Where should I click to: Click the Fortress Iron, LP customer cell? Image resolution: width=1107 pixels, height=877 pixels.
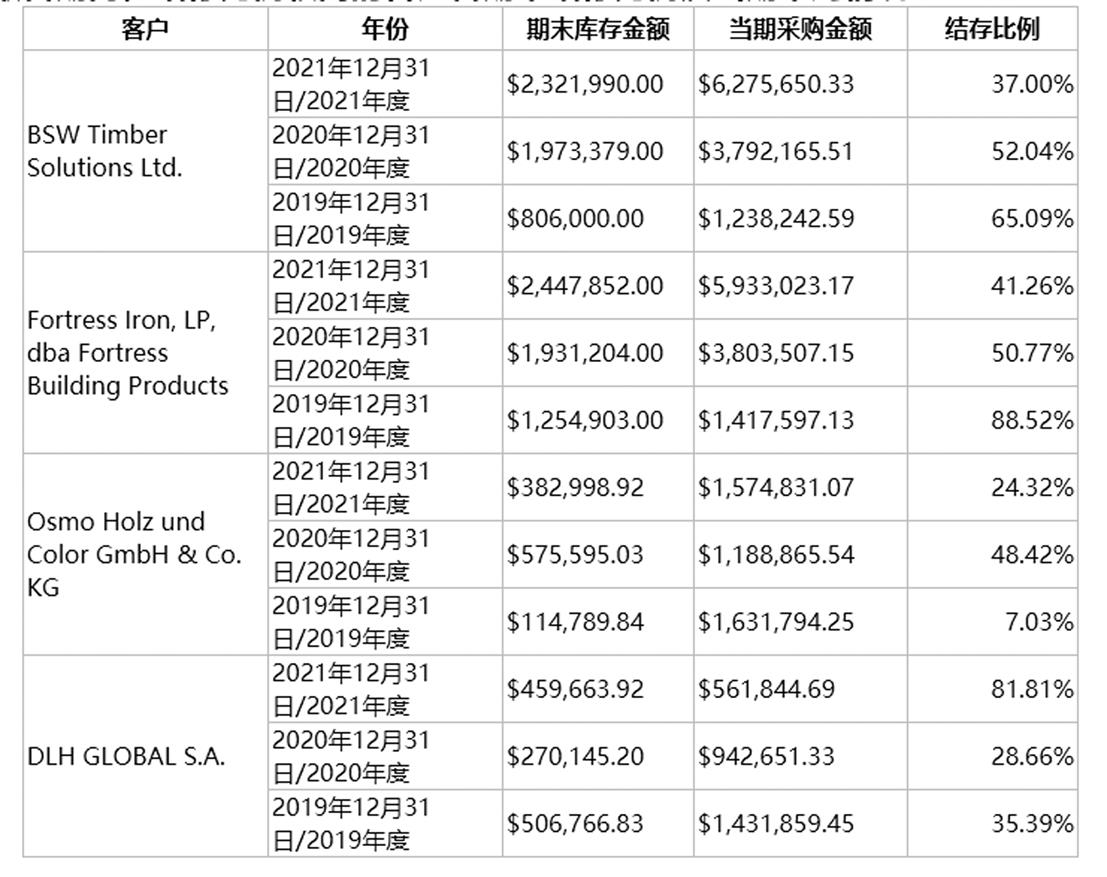coord(127,353)
